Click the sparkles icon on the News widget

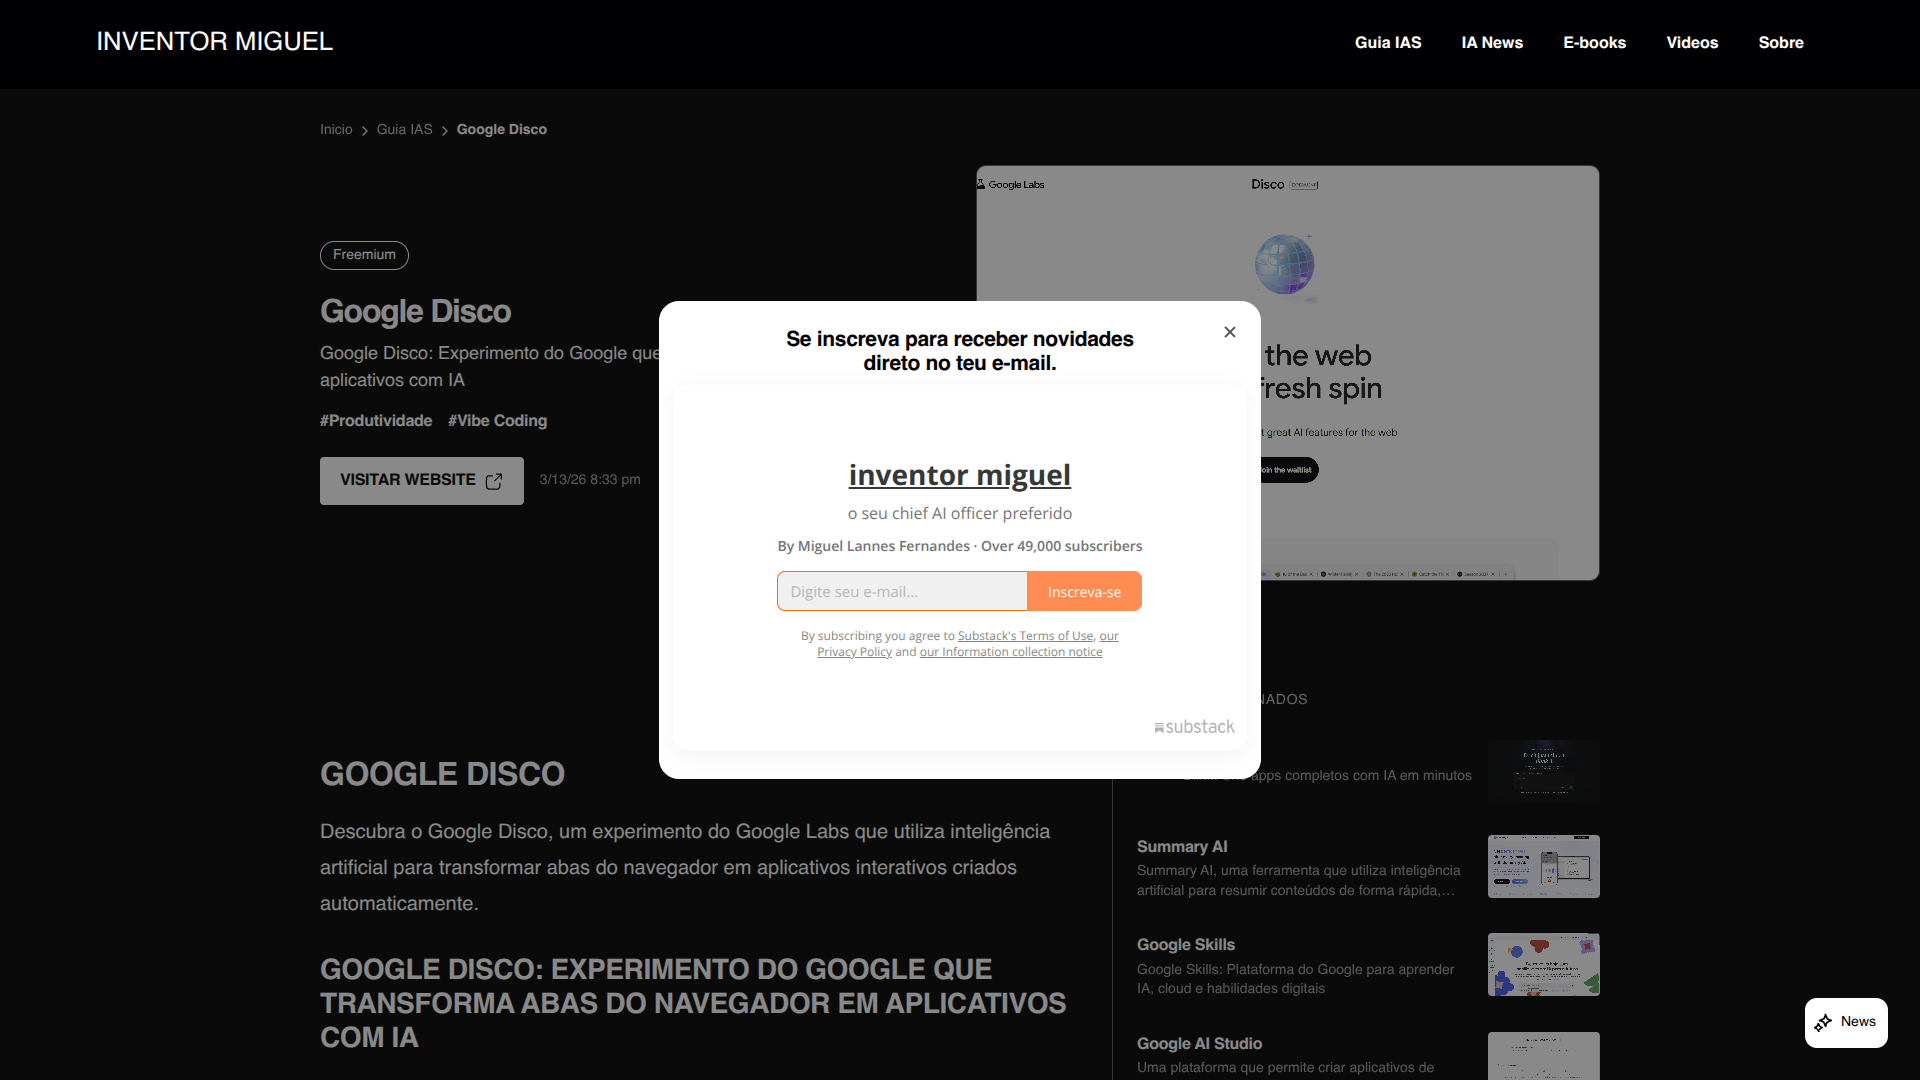pyautogui.click(x=1822, y=1022)
